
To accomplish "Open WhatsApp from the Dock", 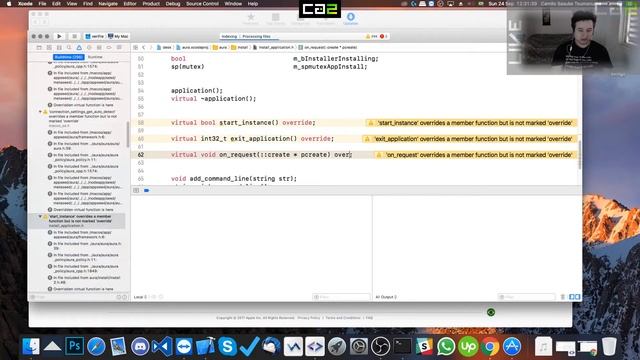I will pos(446,346).
